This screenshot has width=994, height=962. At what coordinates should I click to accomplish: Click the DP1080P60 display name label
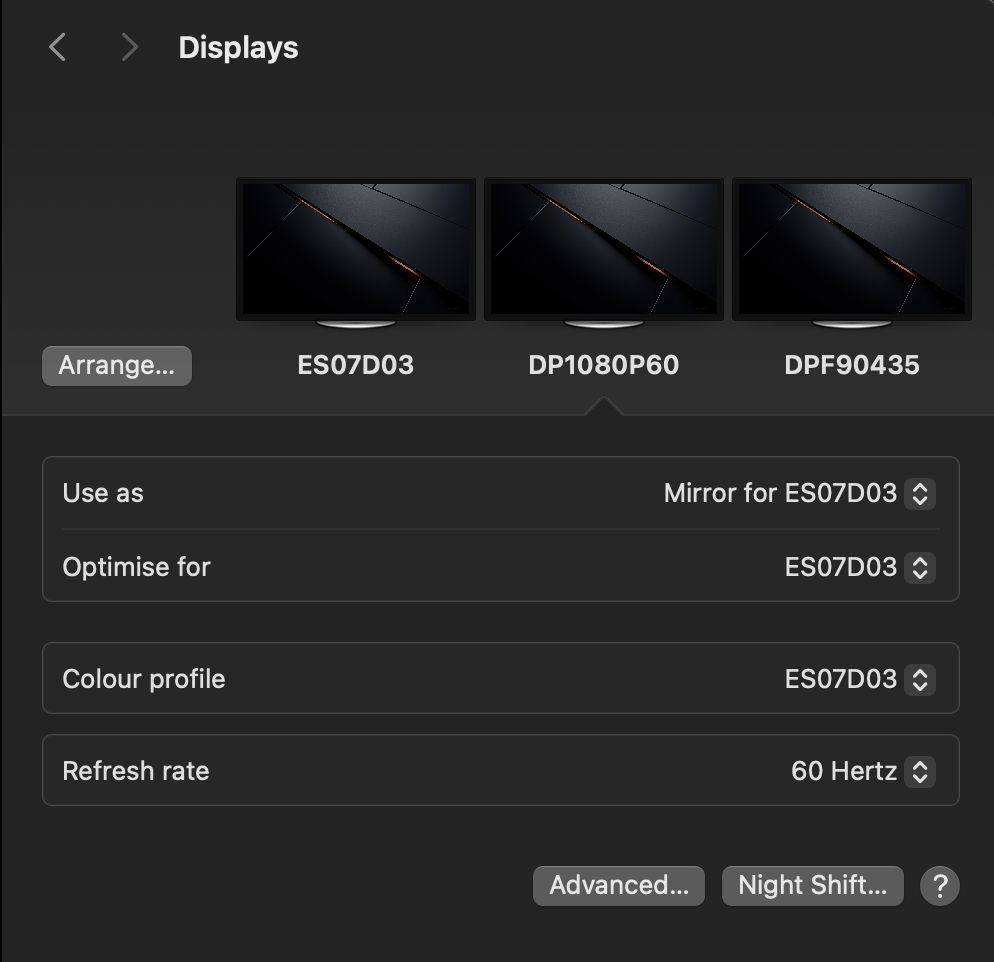(604, 365)
